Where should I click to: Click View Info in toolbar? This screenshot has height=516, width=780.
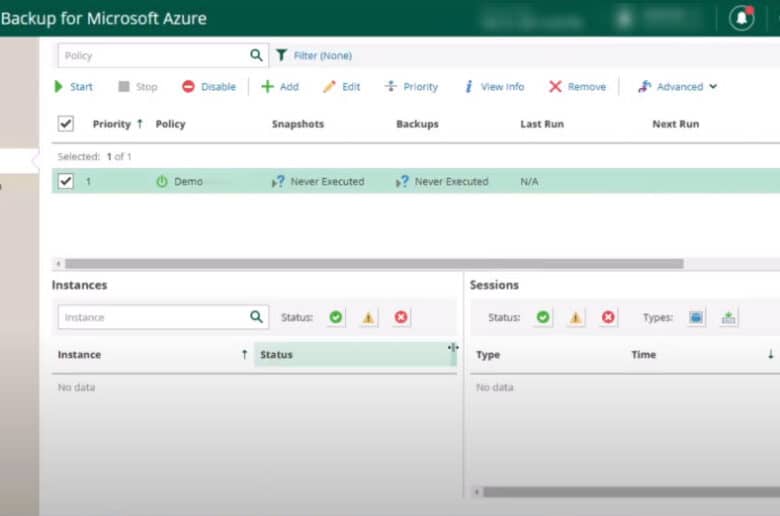point(494,87)
